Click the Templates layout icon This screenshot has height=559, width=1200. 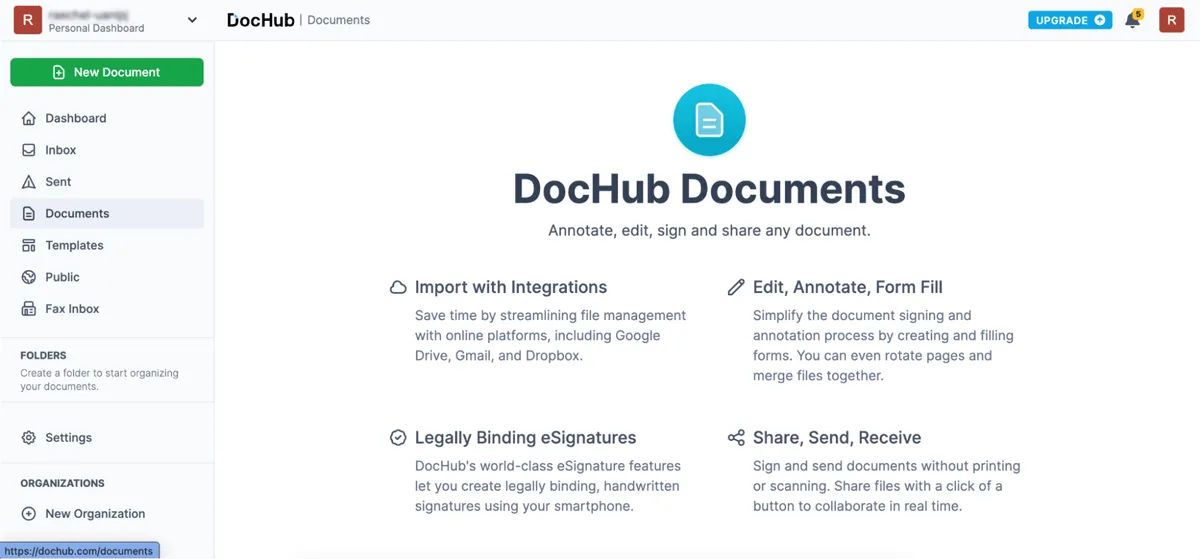[29, 245]
